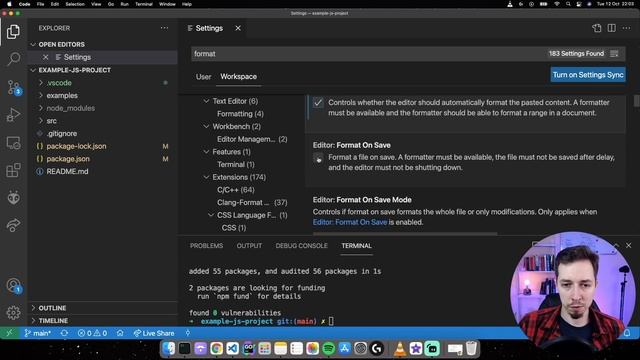The image size is (640, 360).
Task: Click the Live Share status bar item
Action: click(x=154, y=333)
